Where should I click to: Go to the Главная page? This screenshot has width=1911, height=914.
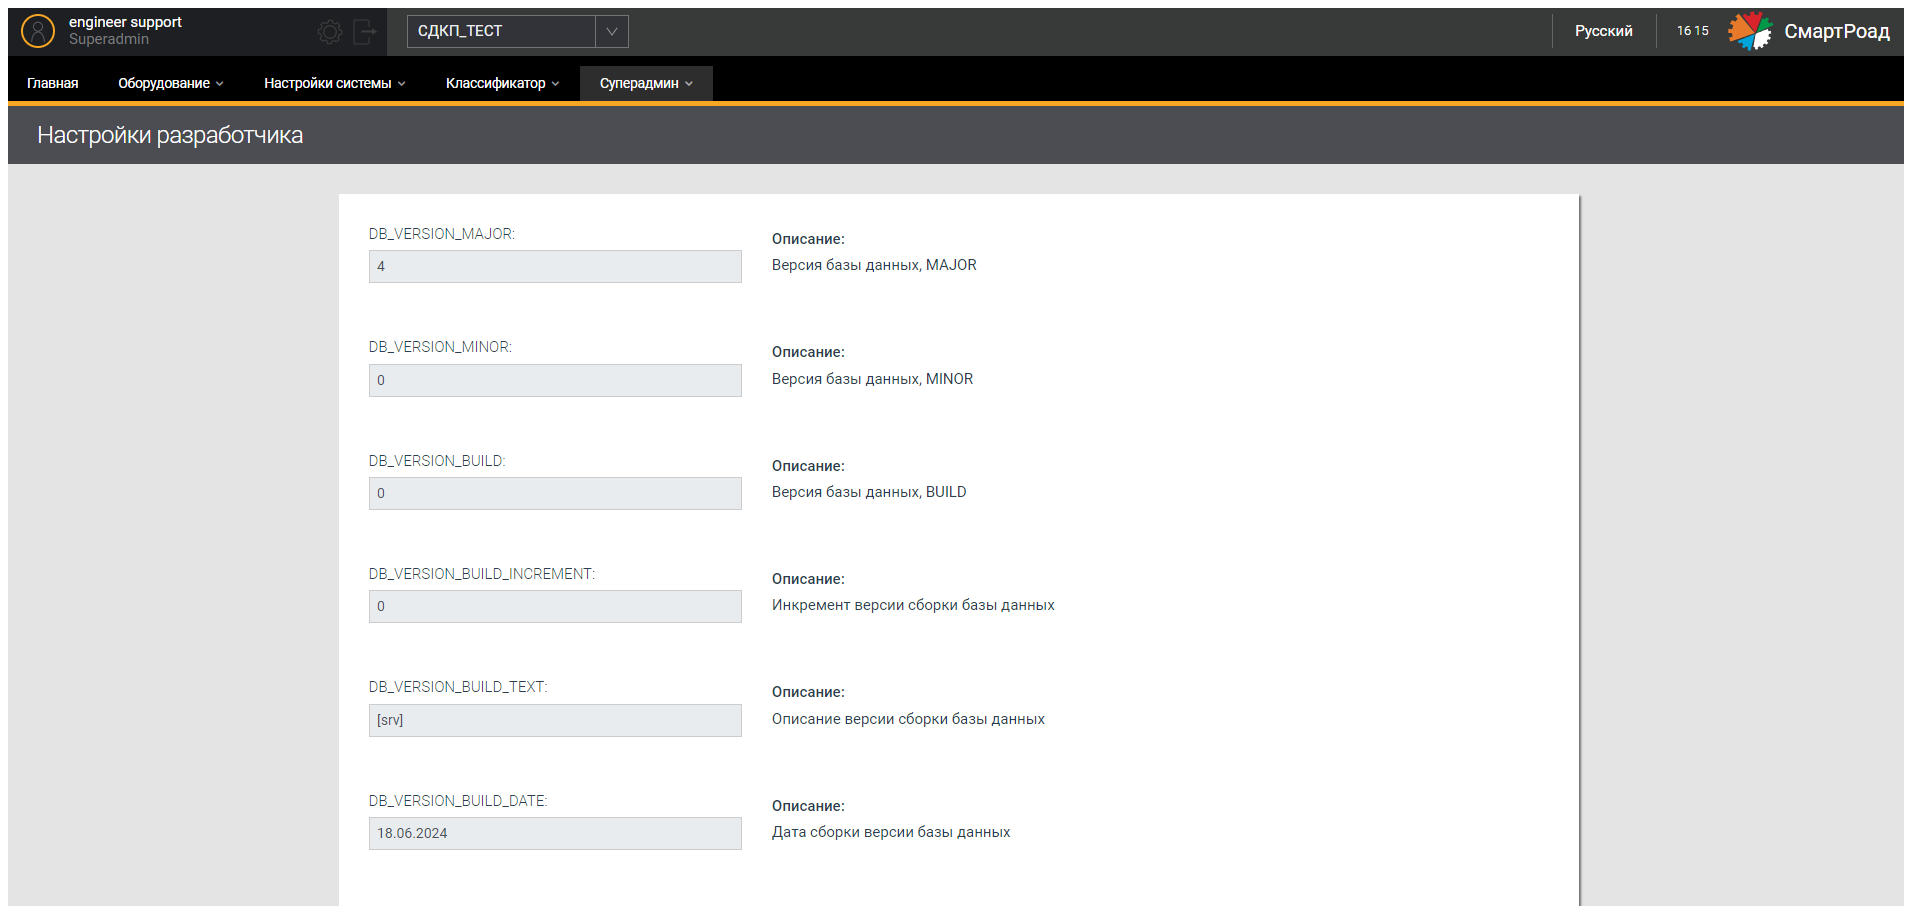click(53, 83)
